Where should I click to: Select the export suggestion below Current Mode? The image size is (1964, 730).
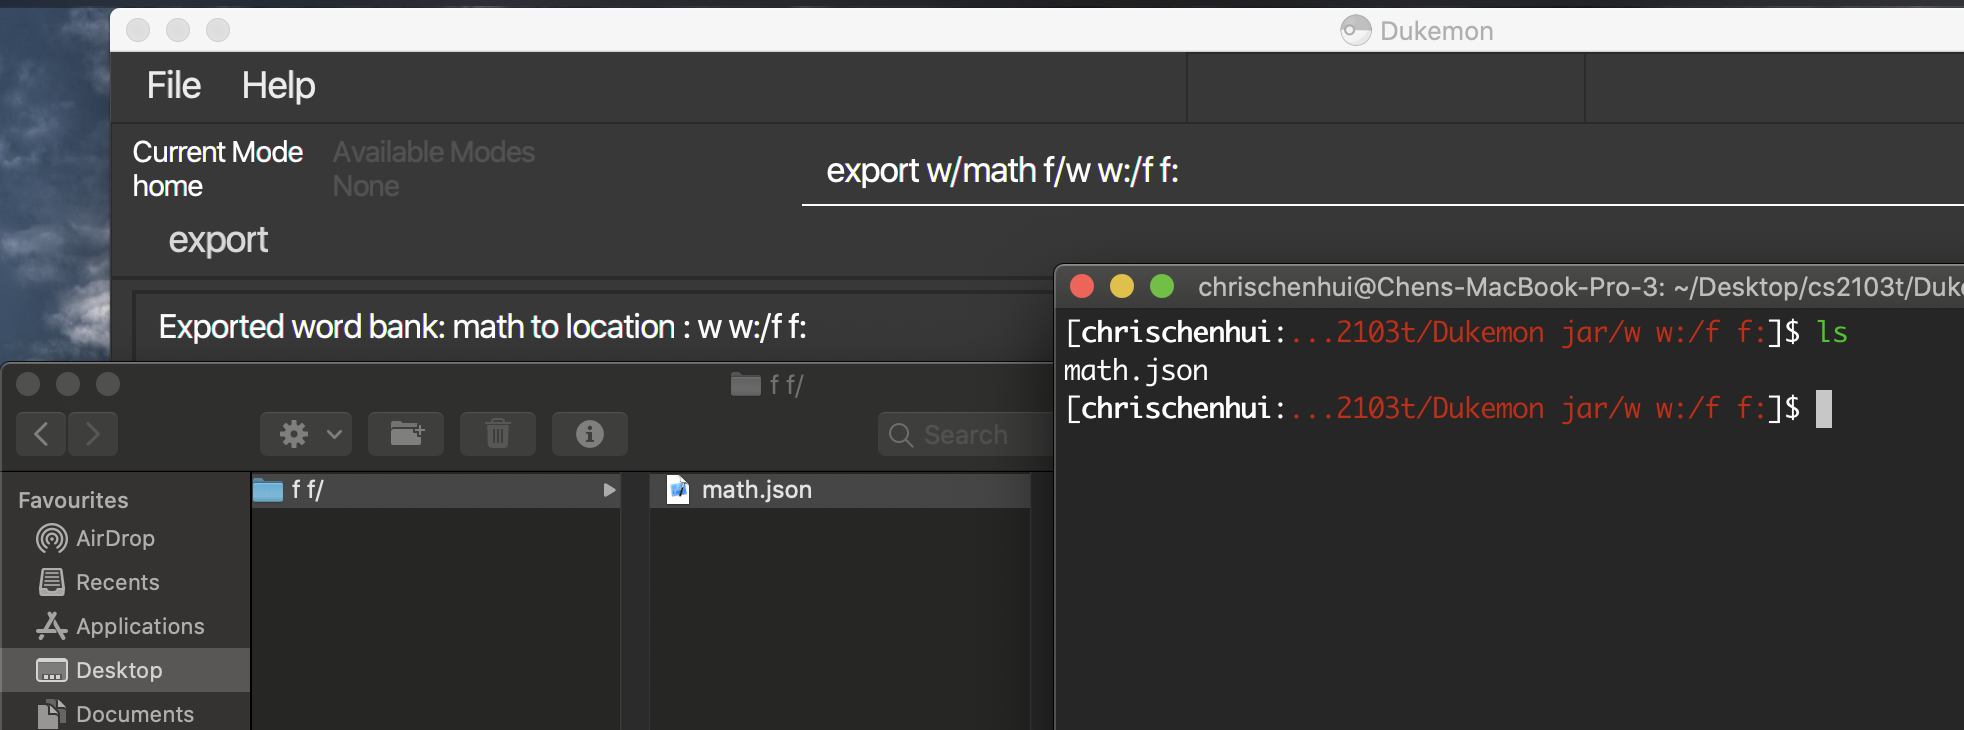click(x=218, y=240)
